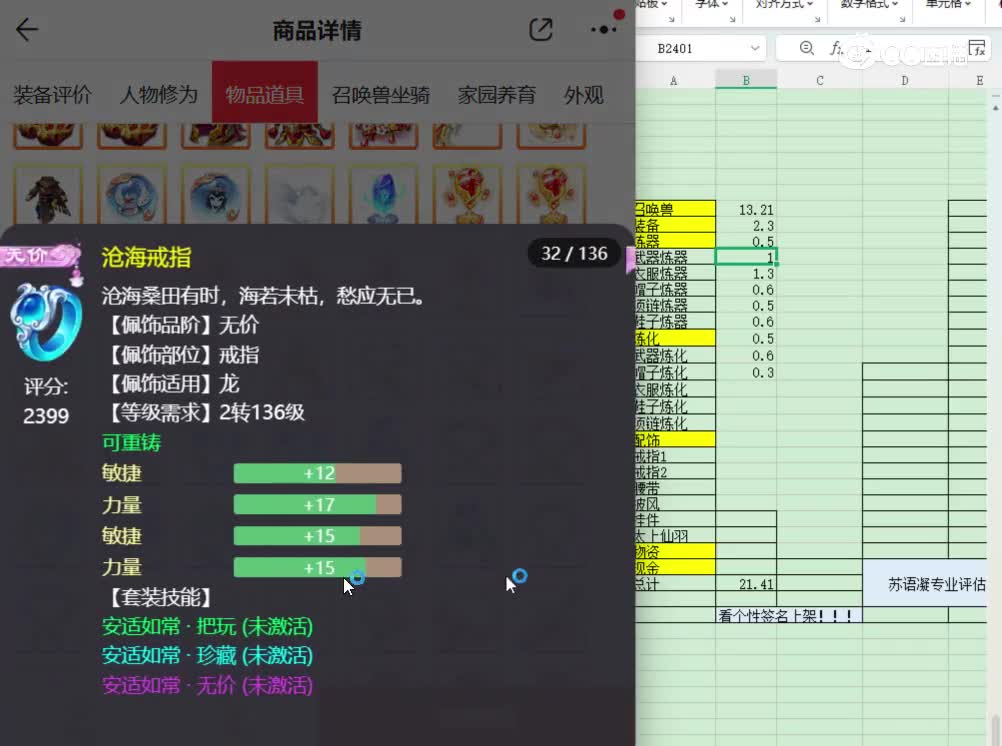Click the 32 / 136 item counter badge
This screenshot has width=1002, height=746.
[x=574, y=254]
